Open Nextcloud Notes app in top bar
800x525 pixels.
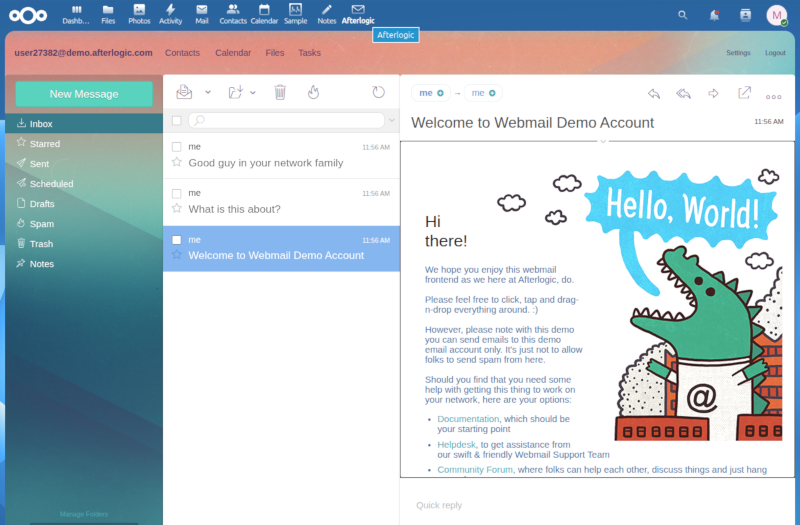coord(326,14)
